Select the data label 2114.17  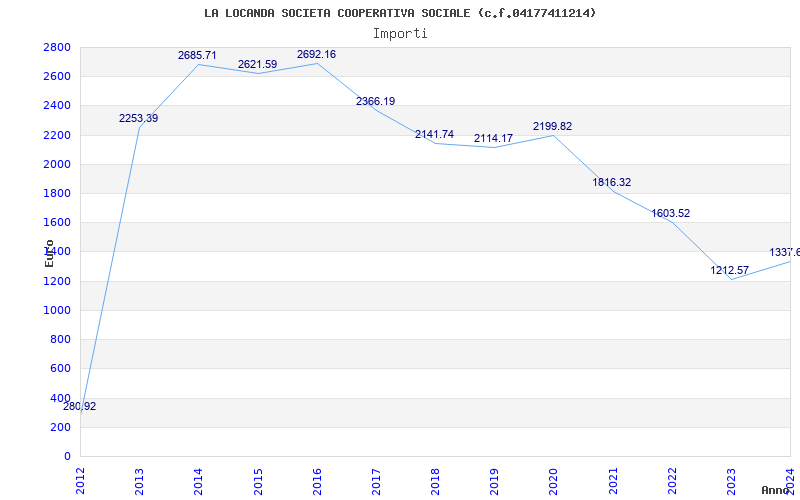pyautogui.click(x=493, y=138)
